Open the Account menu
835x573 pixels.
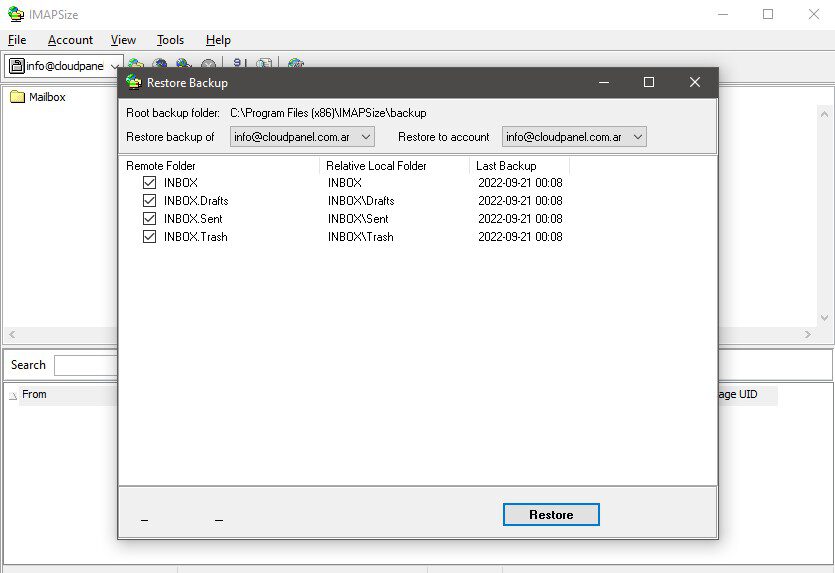[70, 40]
